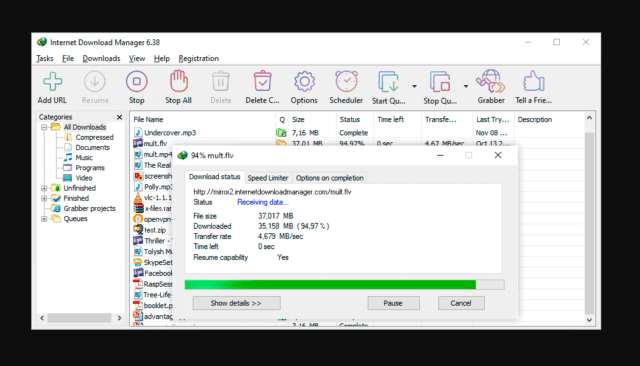Switch to the Speed Limiter tab
The width and height of the screenshot is (640, 366).
click(268, 178)
